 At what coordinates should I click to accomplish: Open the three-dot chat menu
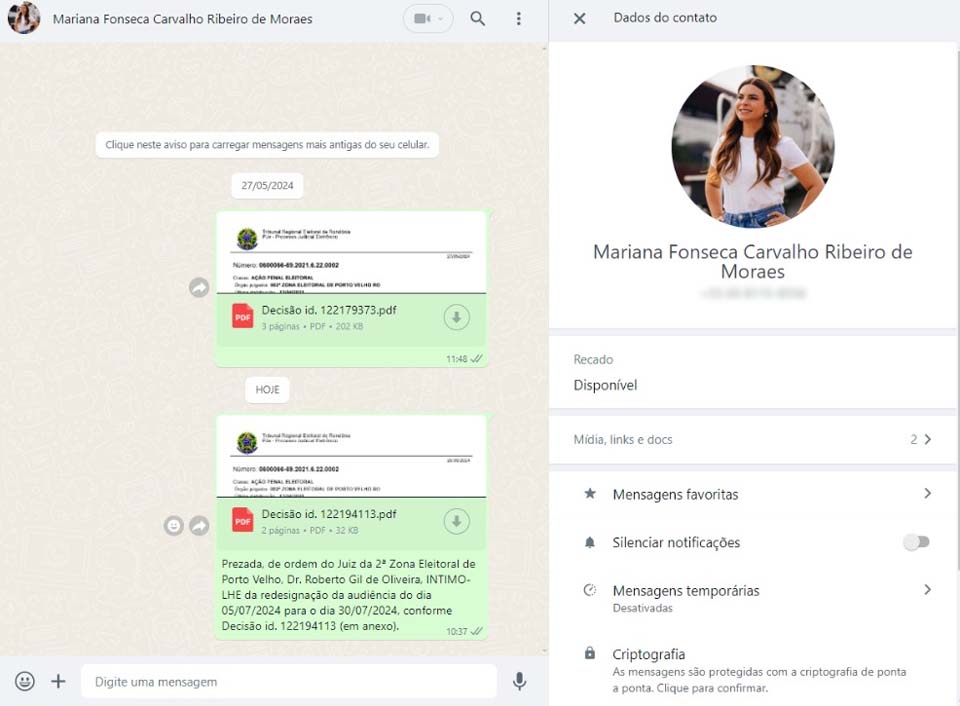click(x=519, y=18)
